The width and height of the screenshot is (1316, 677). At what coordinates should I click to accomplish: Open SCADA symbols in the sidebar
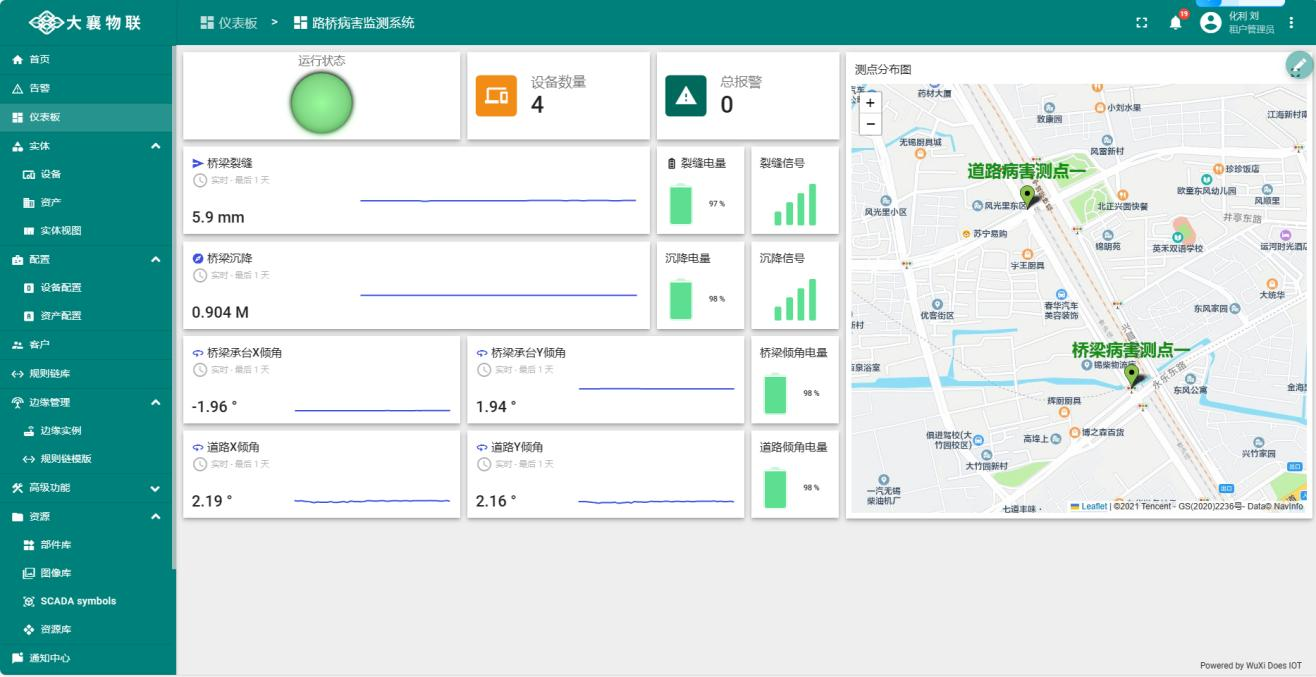(86, 601)
